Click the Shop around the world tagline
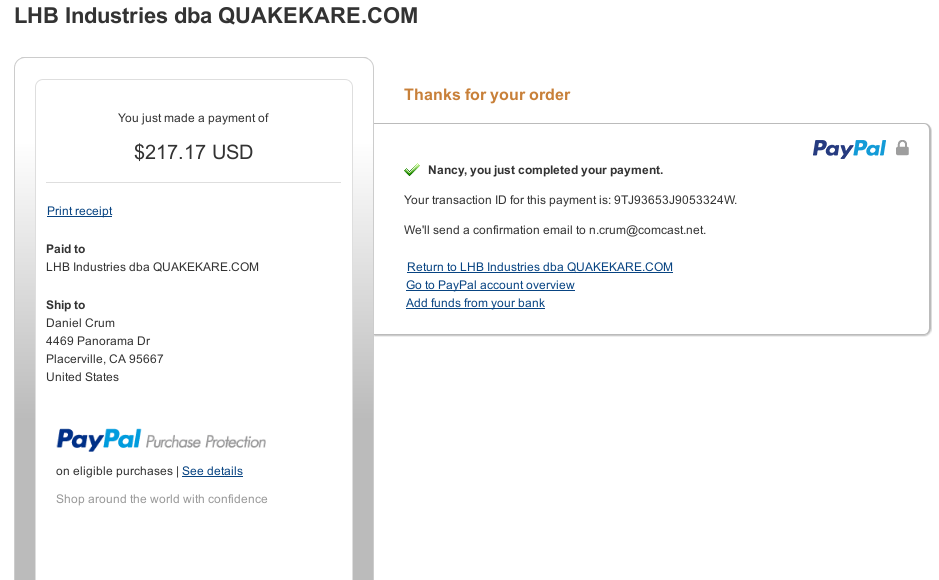The image size is (939, 580). click(162, 499)
